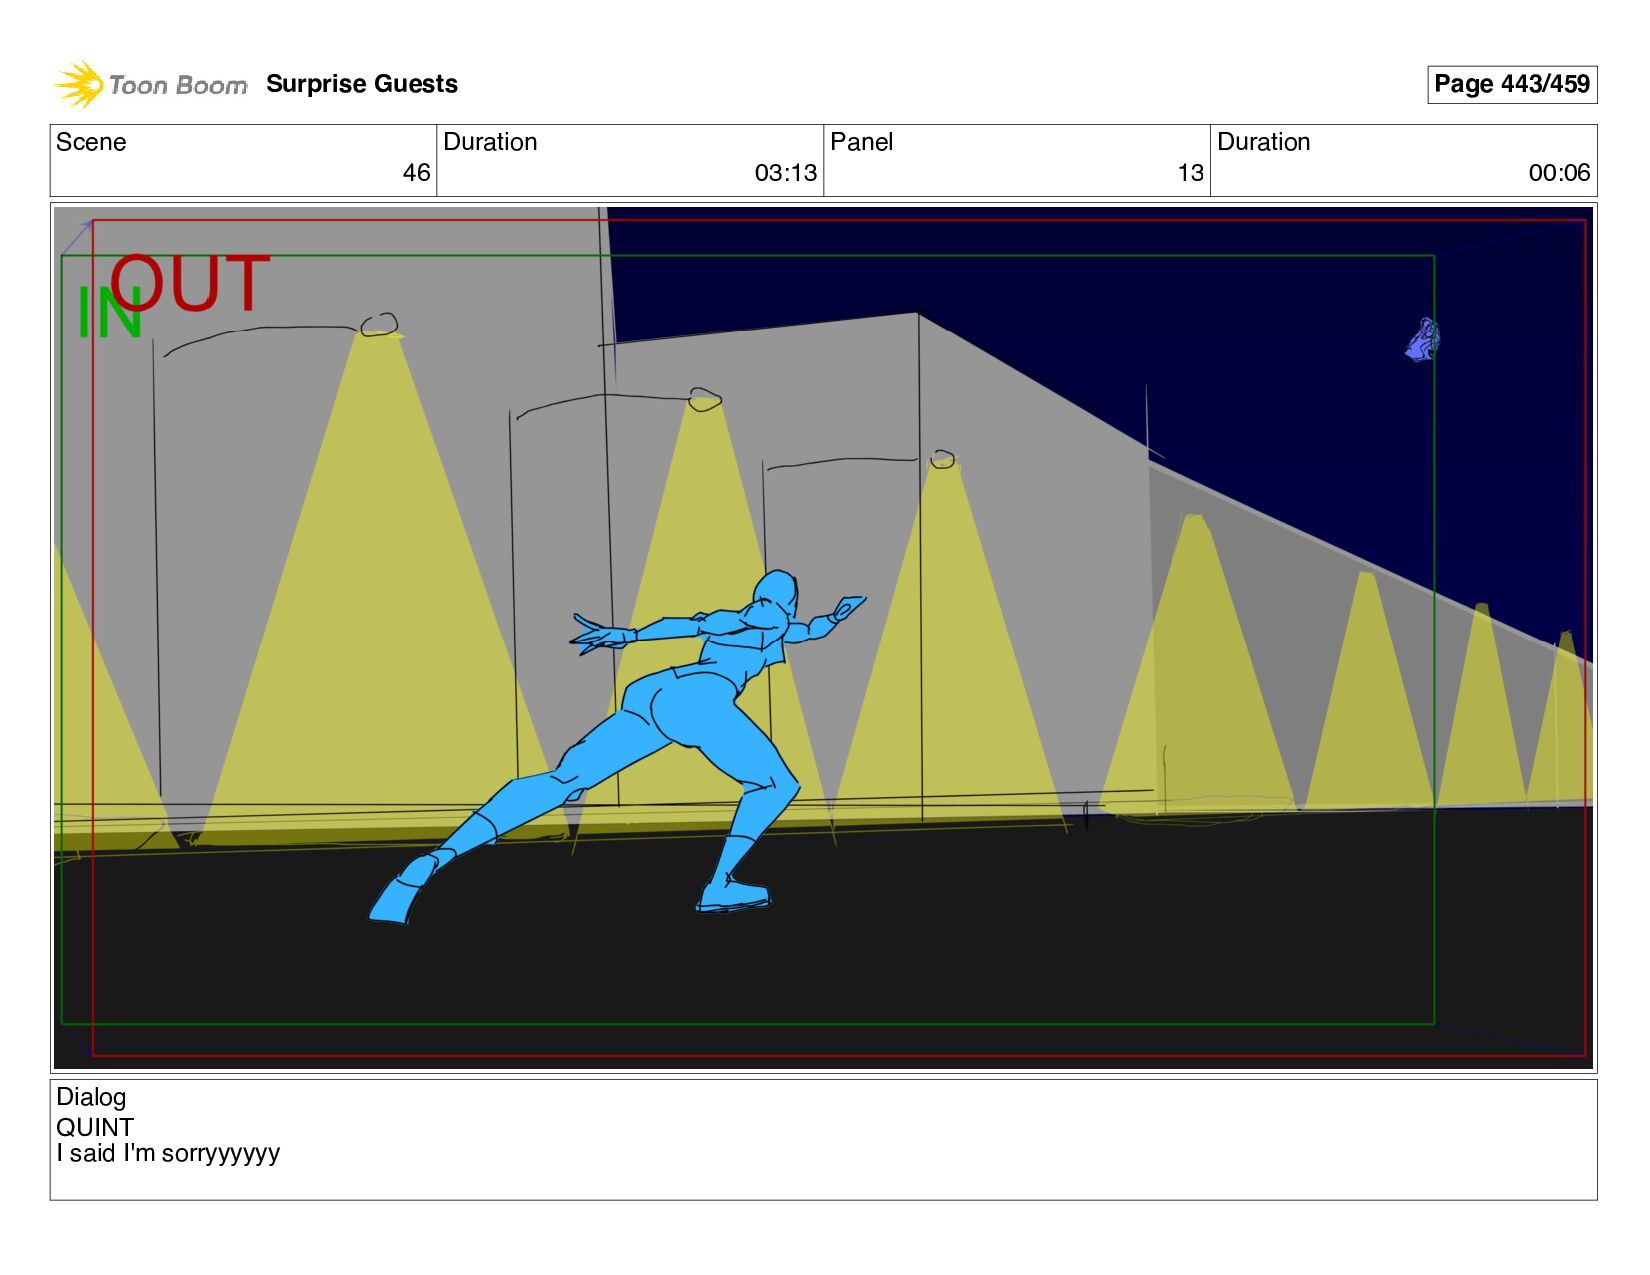Click panel duration value 00:06

tap(1559, 173)
